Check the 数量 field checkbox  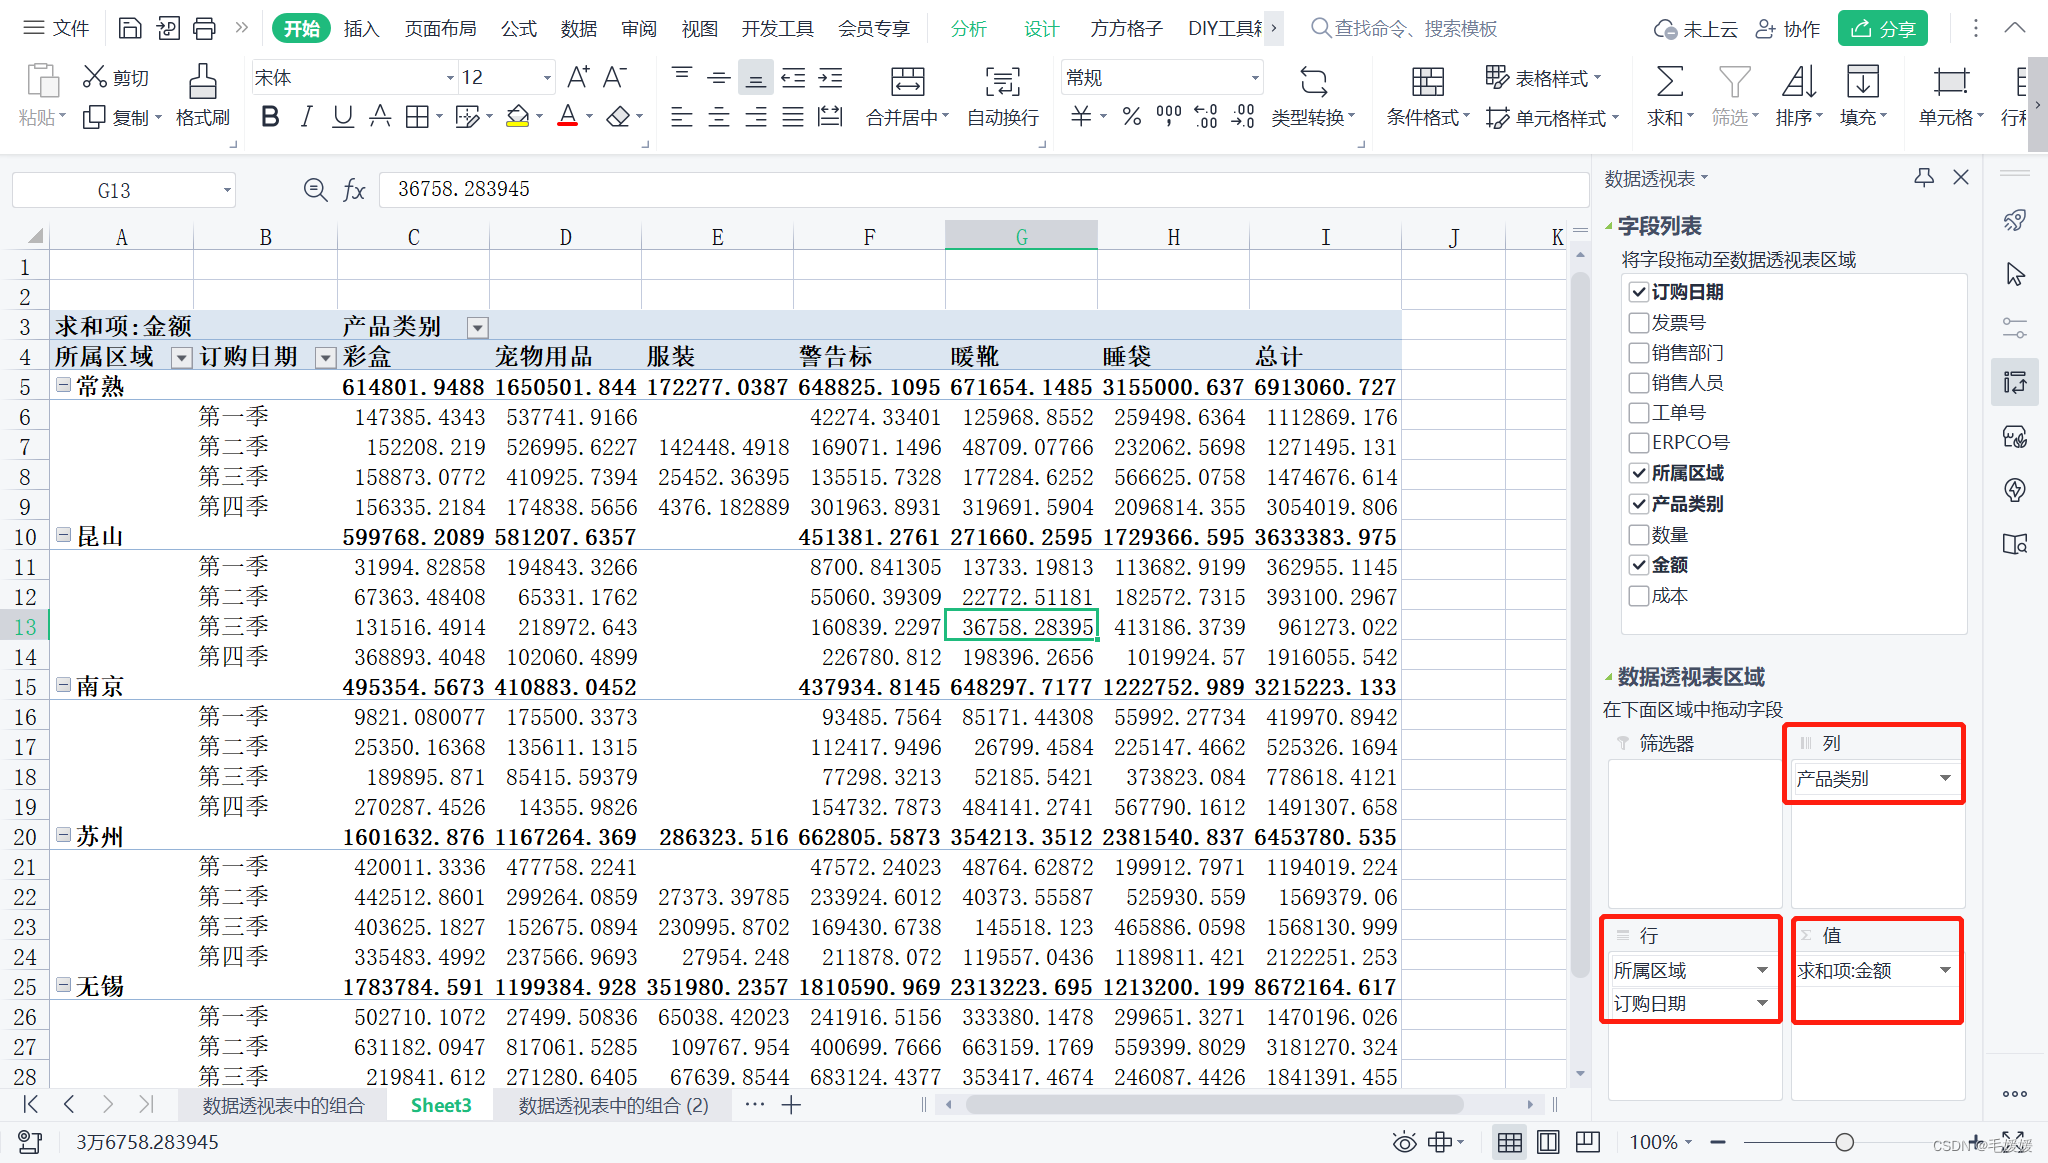[x=1638, y=535]
